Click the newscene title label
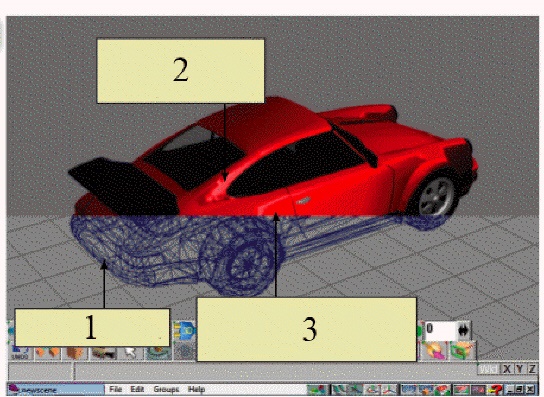The height and width of the screenshot is (397, 544). tap(38, 390)
